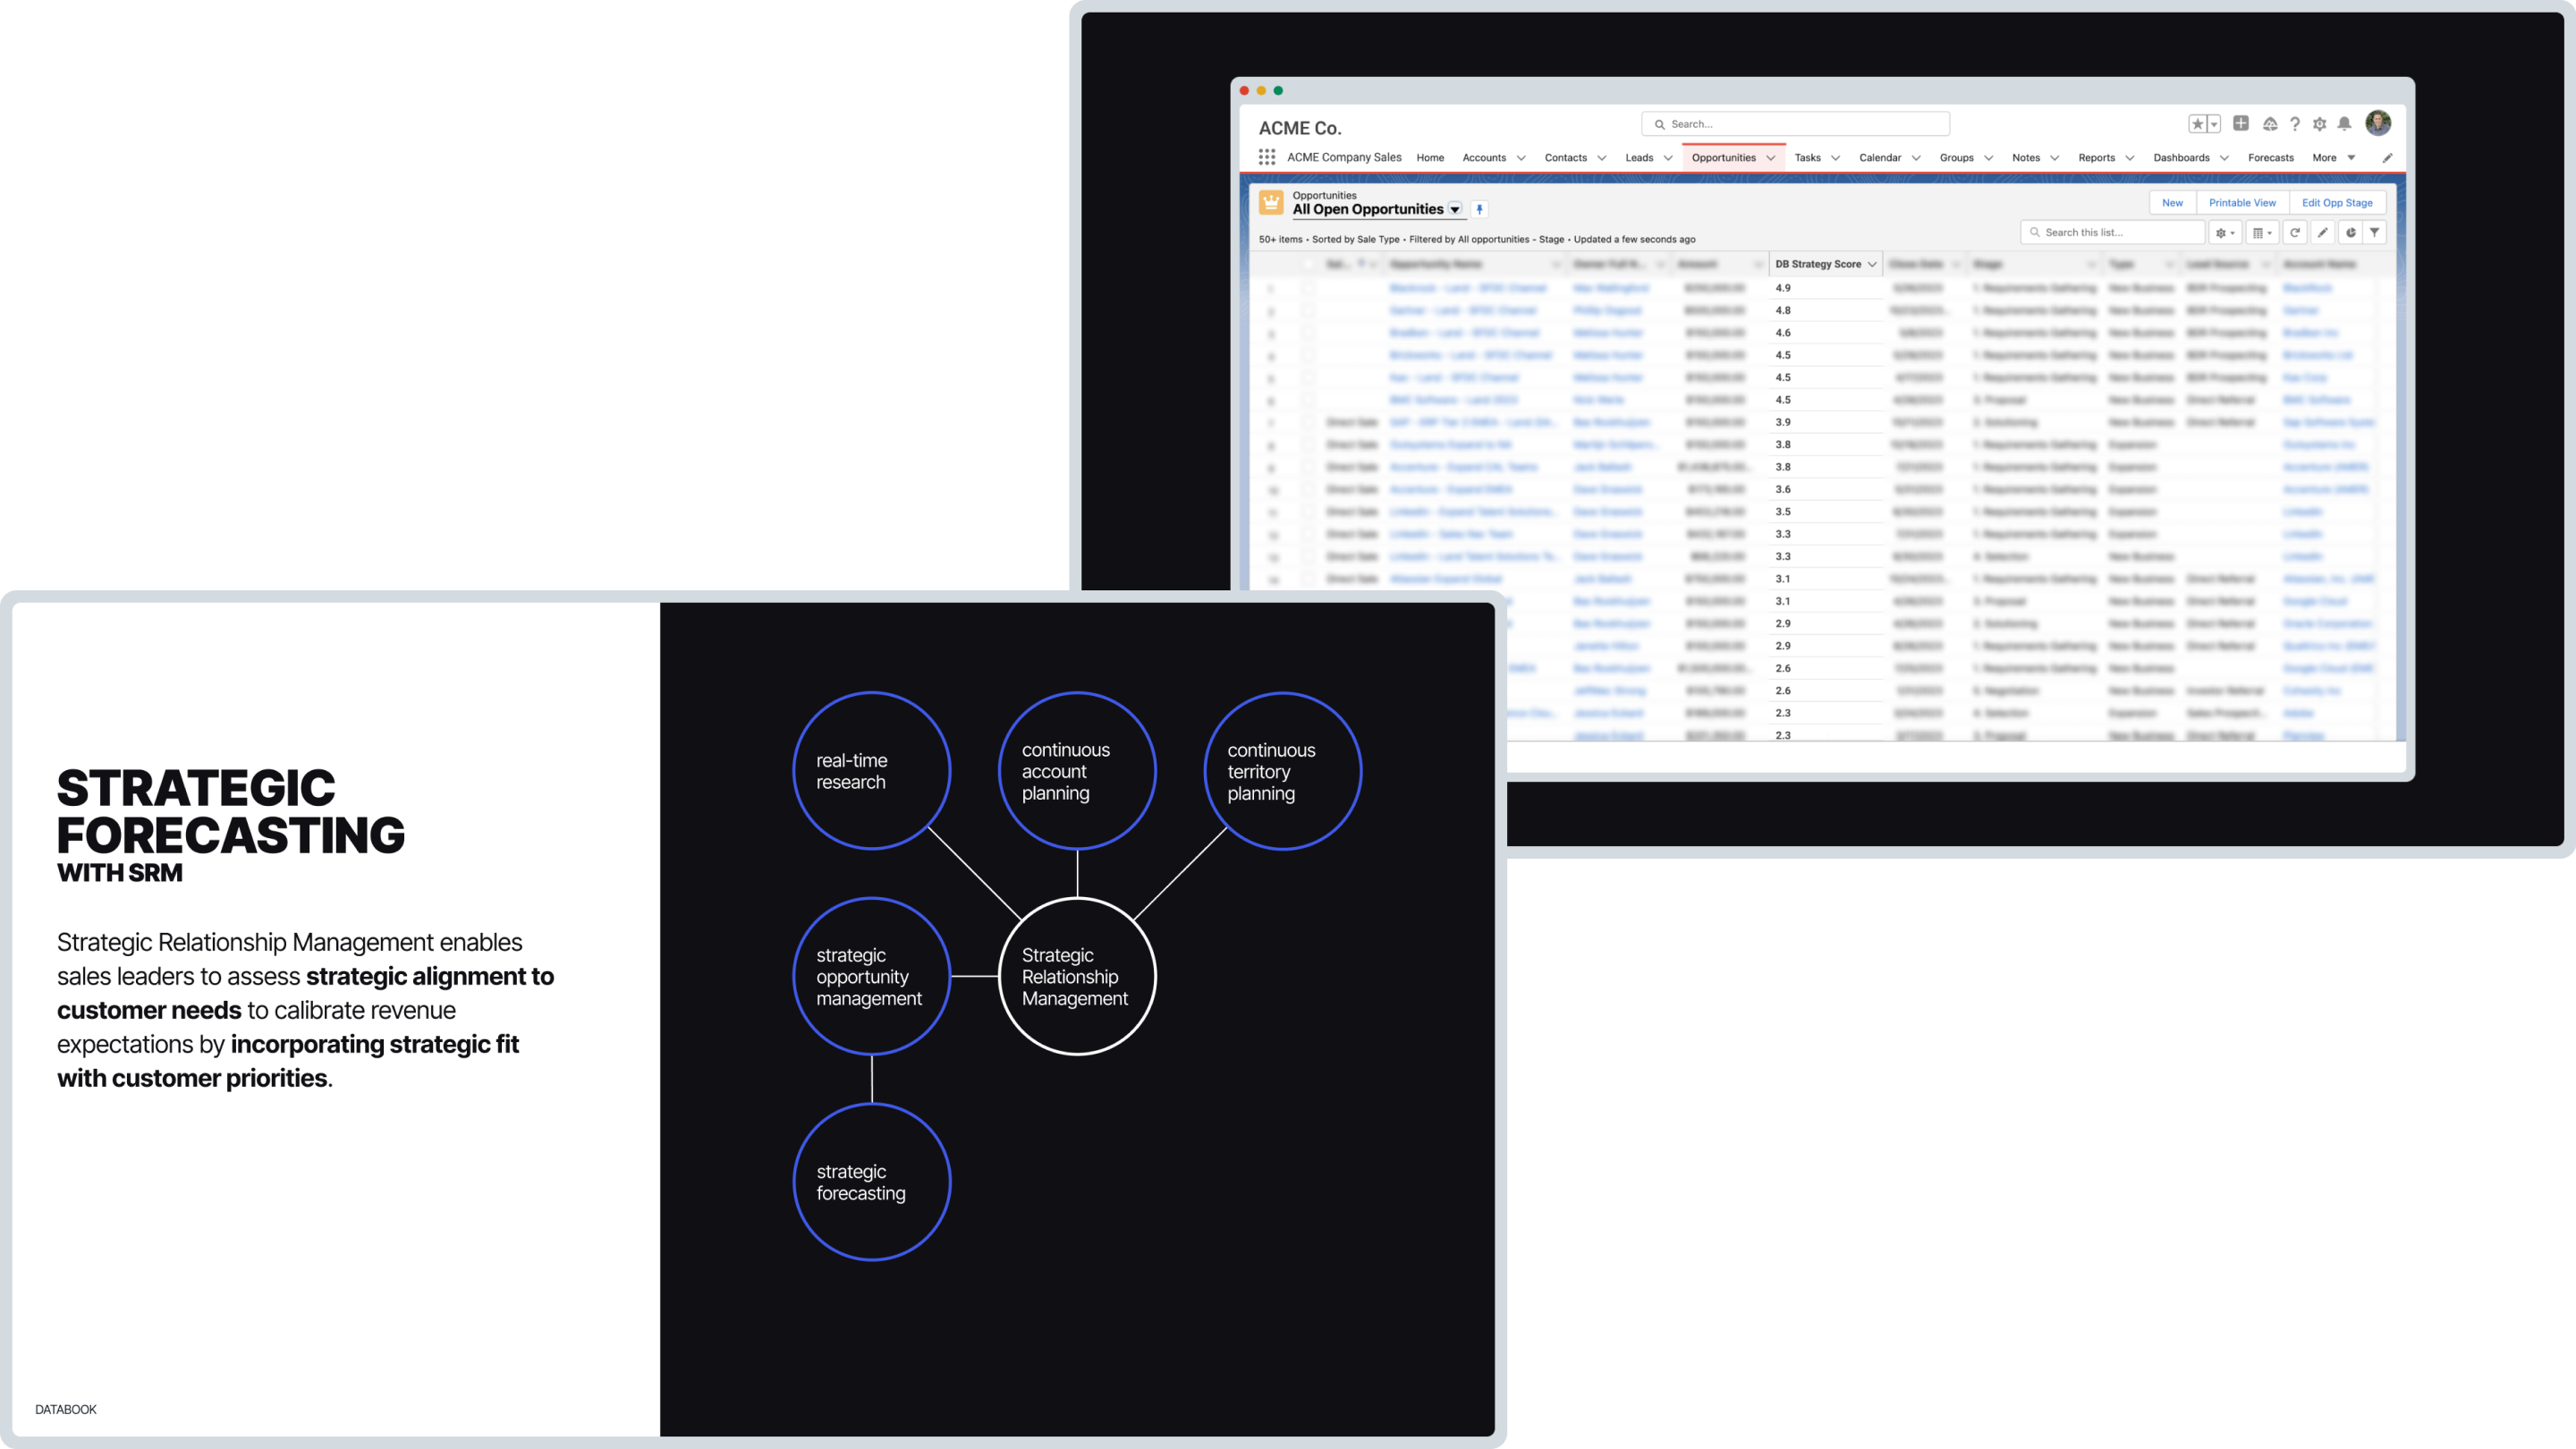Pin the All Open Opportunities list view
Image resolution: width=2576 pixels, height=1449 pixels.
click(1480, 209)
